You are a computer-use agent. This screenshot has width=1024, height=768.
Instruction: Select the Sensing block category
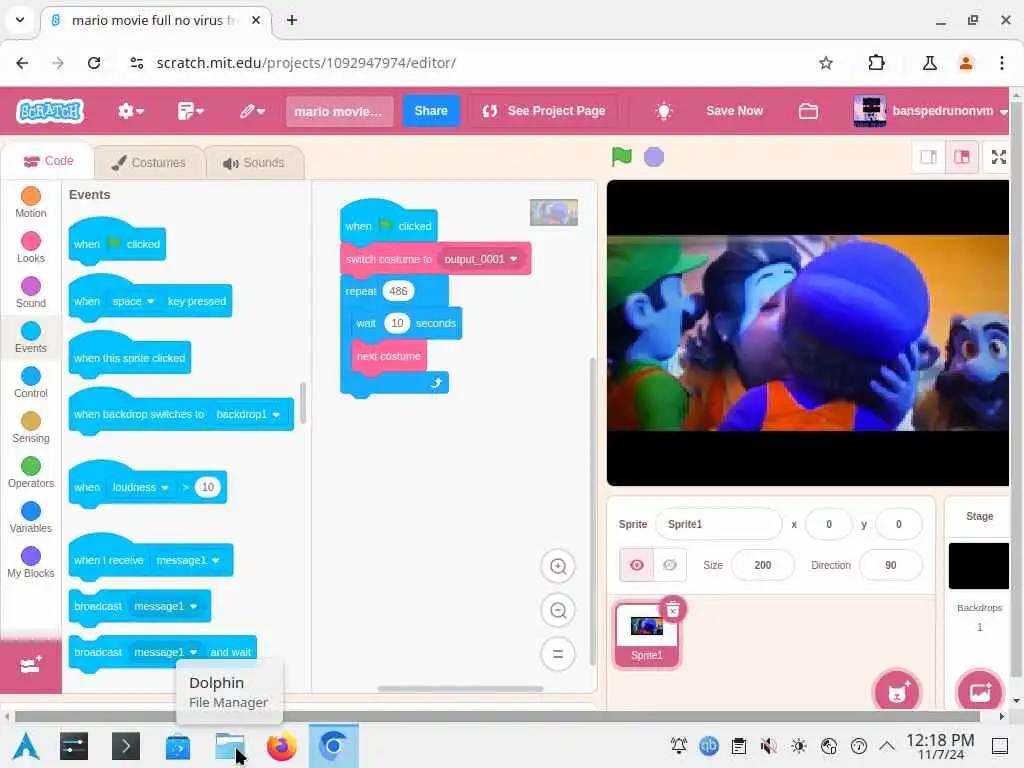[31, 428]
